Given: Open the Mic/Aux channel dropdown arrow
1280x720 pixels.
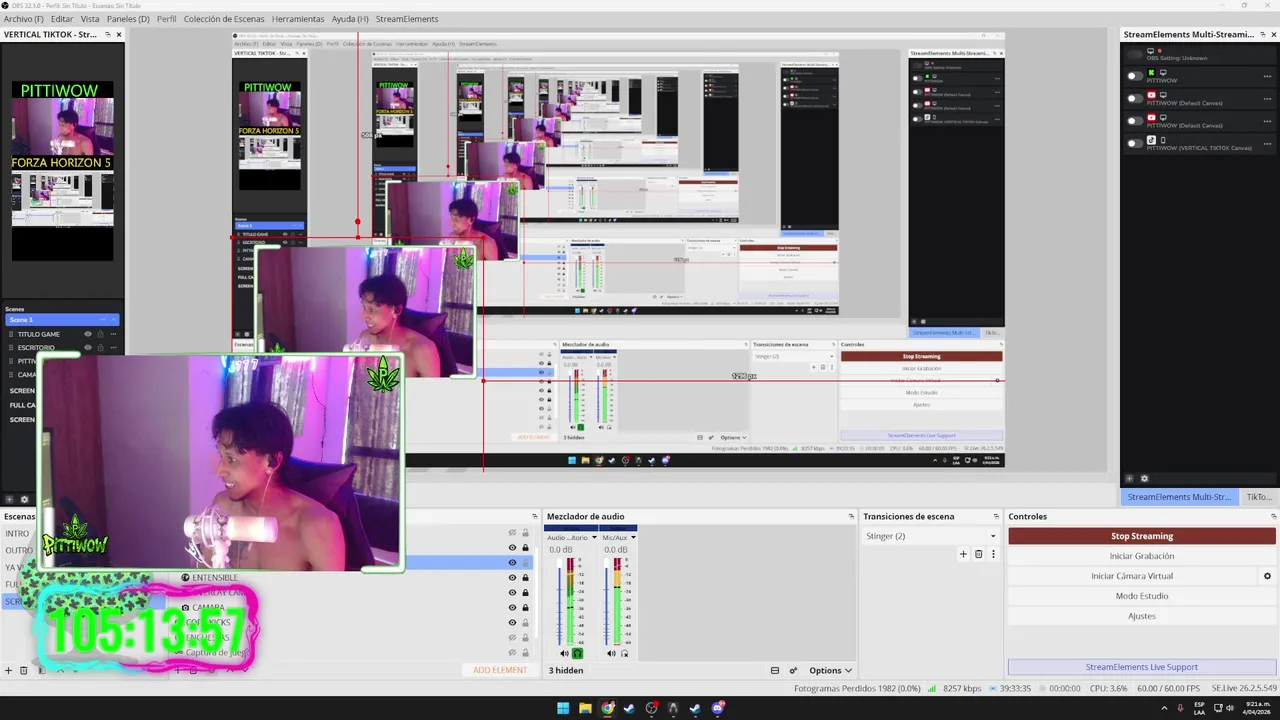Looking at the screenshot, I should pyautogui.click(x=633, y=537).
